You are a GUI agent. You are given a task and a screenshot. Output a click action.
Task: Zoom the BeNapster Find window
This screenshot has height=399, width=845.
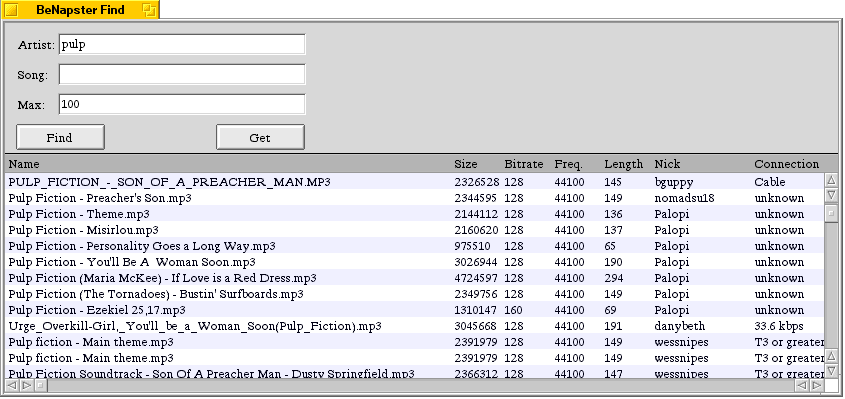149,10
